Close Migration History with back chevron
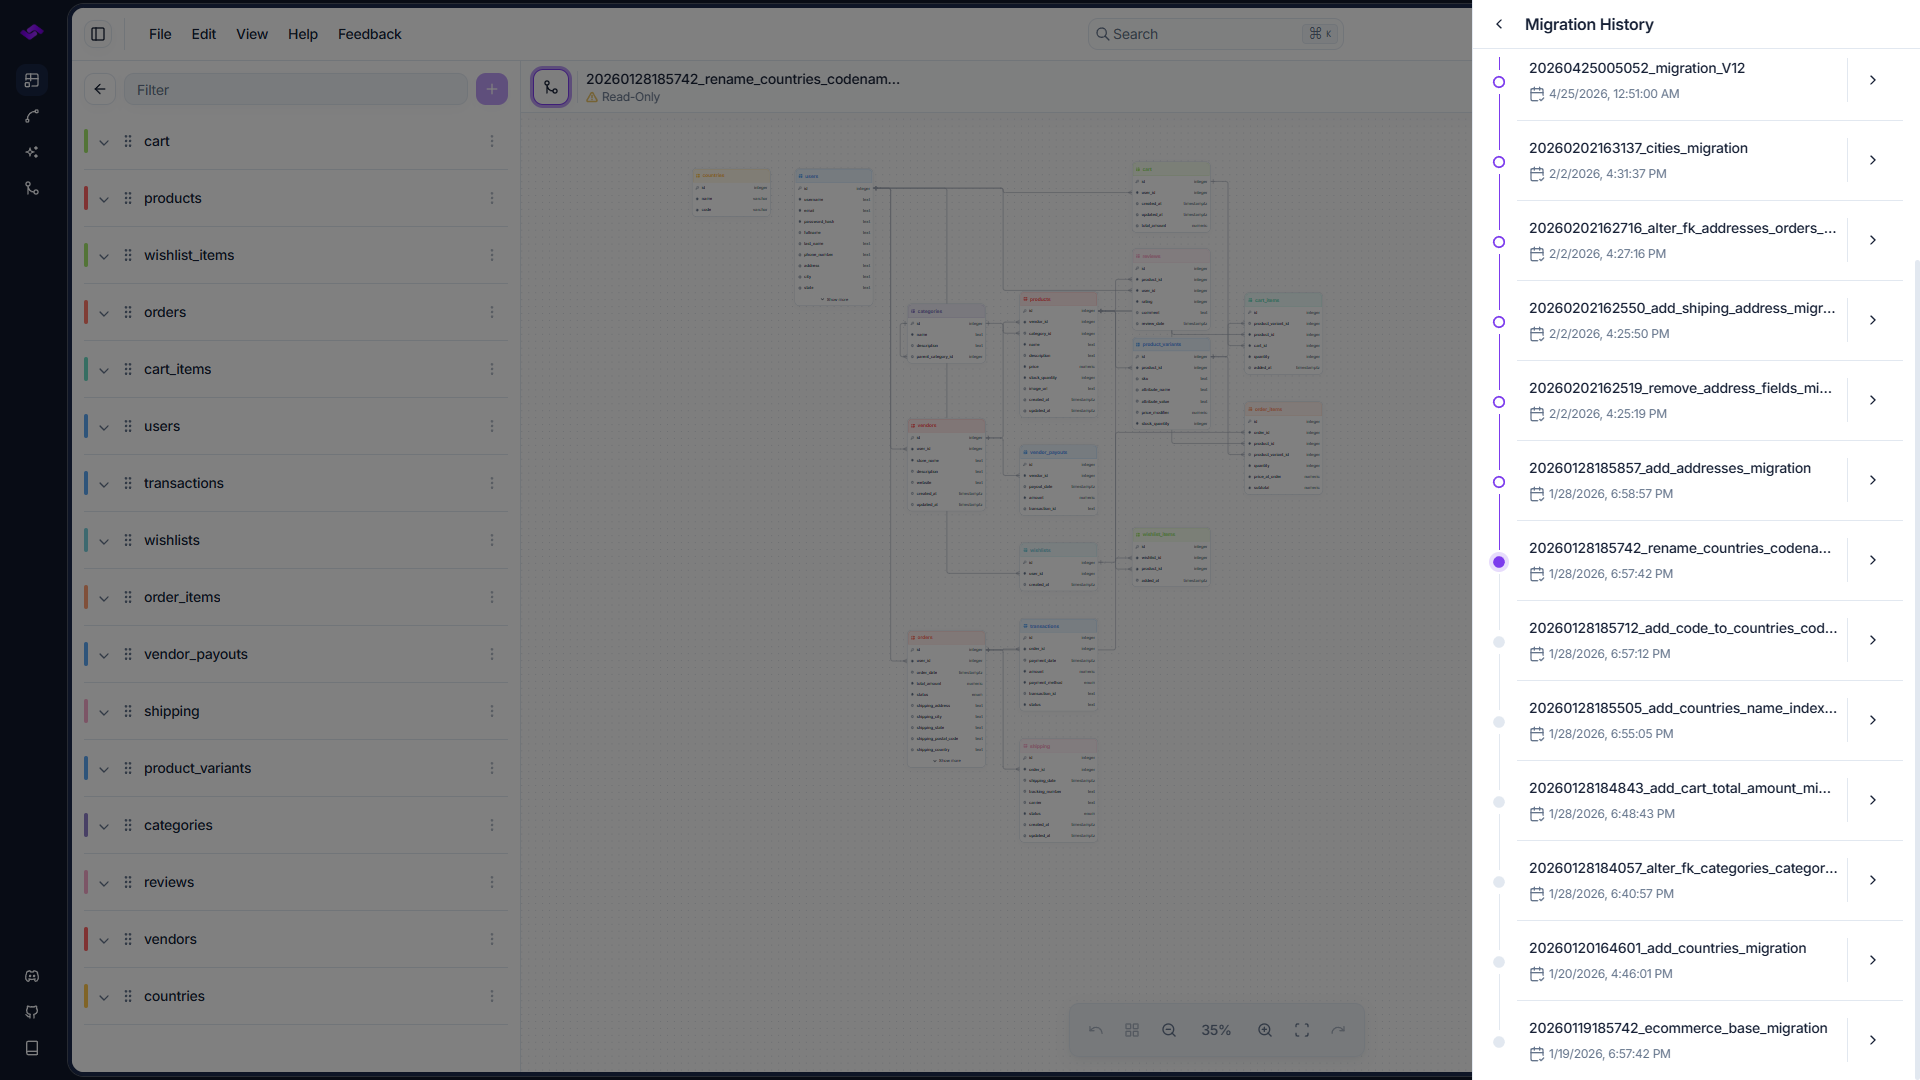The image size is (1920, 1080). click(x=1499, y=24)
